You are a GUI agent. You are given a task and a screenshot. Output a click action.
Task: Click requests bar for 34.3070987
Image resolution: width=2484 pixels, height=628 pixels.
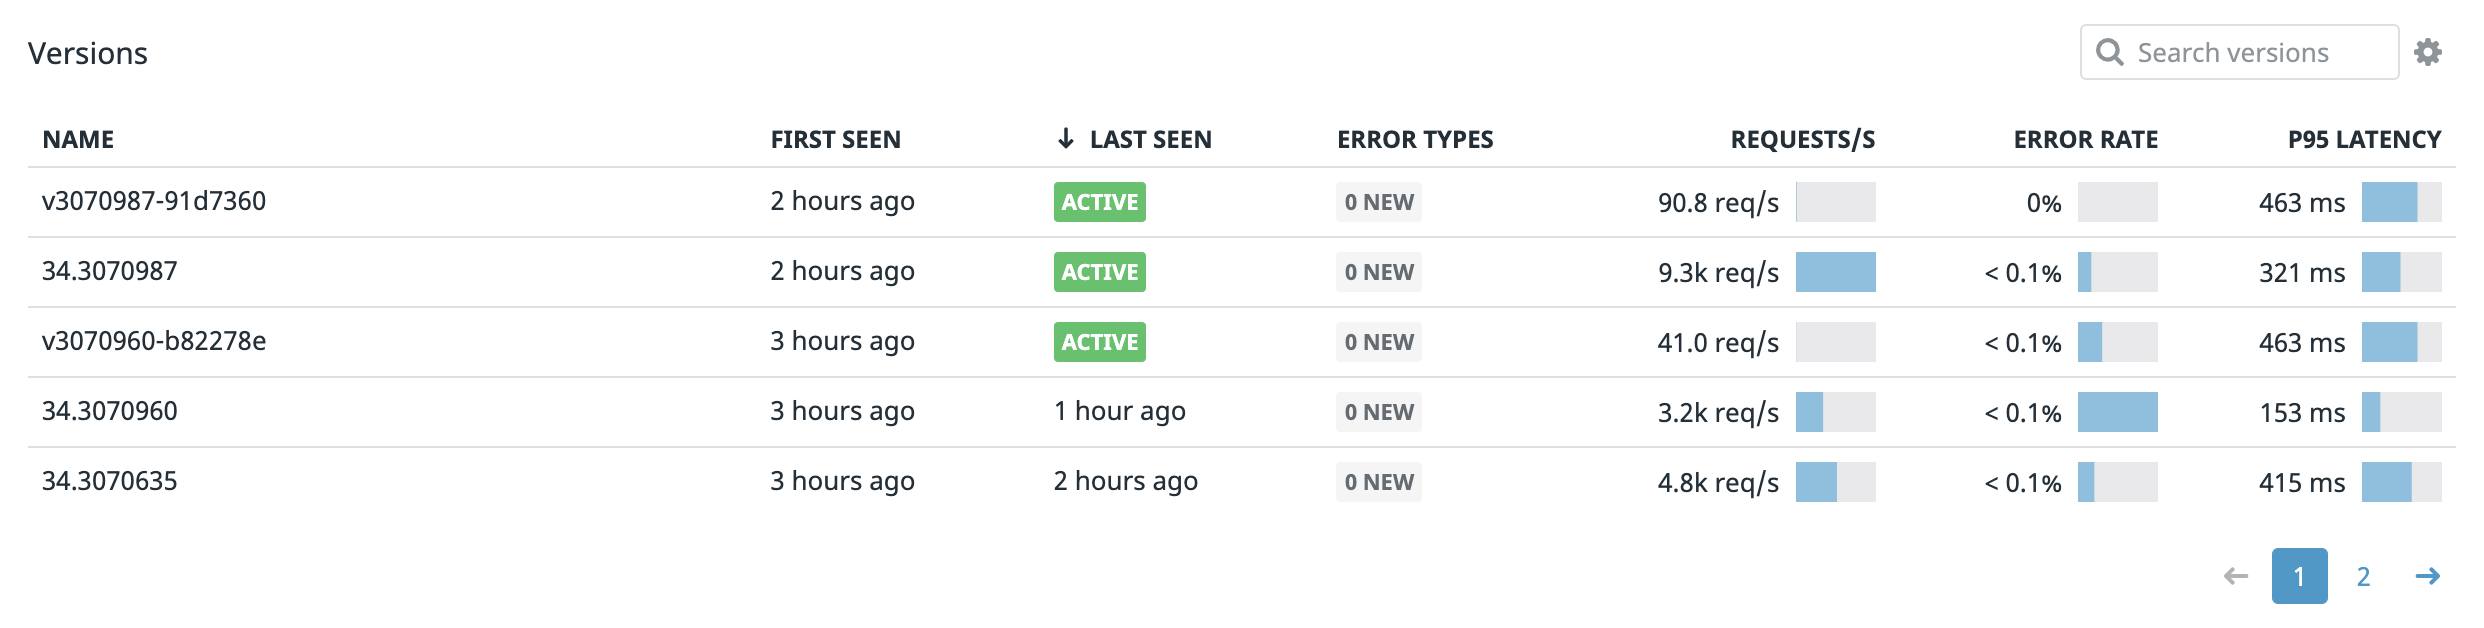pos(1835,272)
